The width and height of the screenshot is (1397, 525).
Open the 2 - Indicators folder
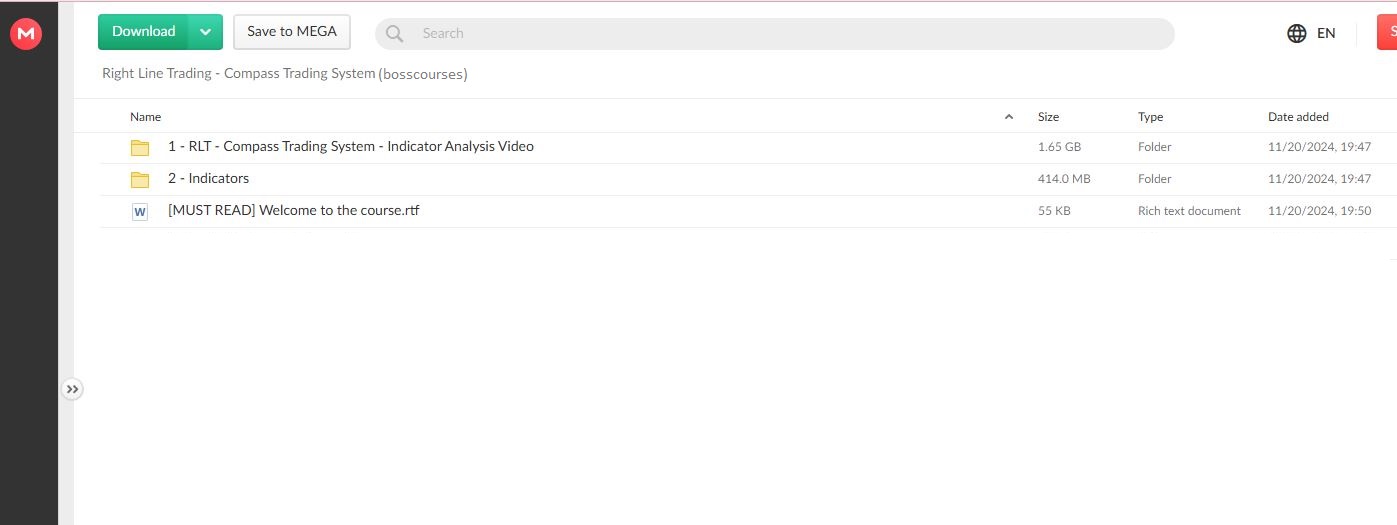tap(208, 179)
